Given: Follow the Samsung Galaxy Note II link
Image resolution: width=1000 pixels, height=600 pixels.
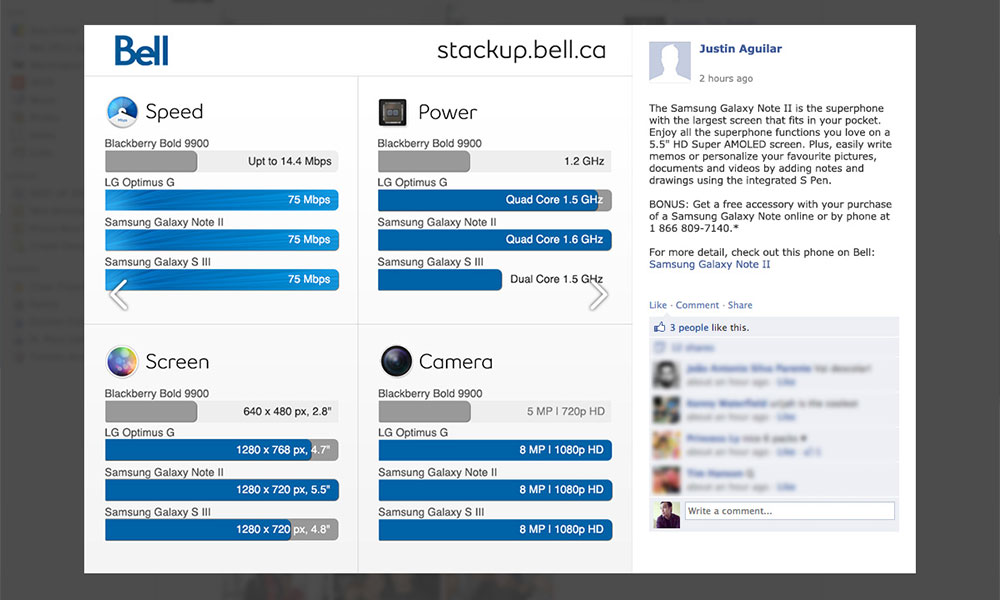Looking at the screenshot, I should pos(709,264).
